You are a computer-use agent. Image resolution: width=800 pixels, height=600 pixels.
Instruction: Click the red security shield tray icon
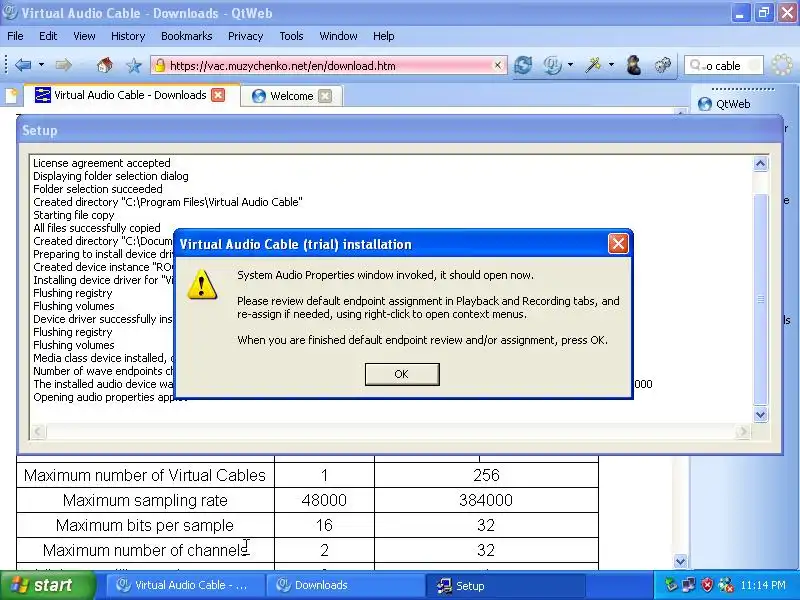[707, 585]
